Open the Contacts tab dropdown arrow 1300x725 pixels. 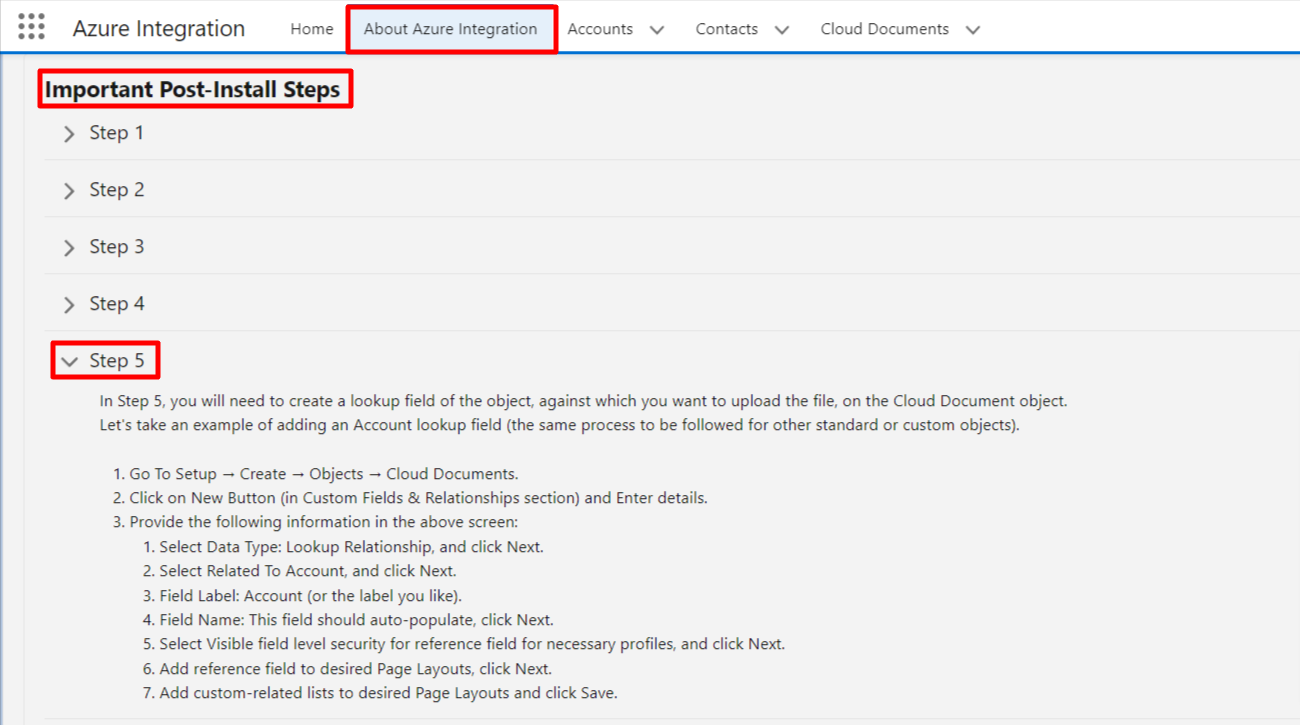782,30
